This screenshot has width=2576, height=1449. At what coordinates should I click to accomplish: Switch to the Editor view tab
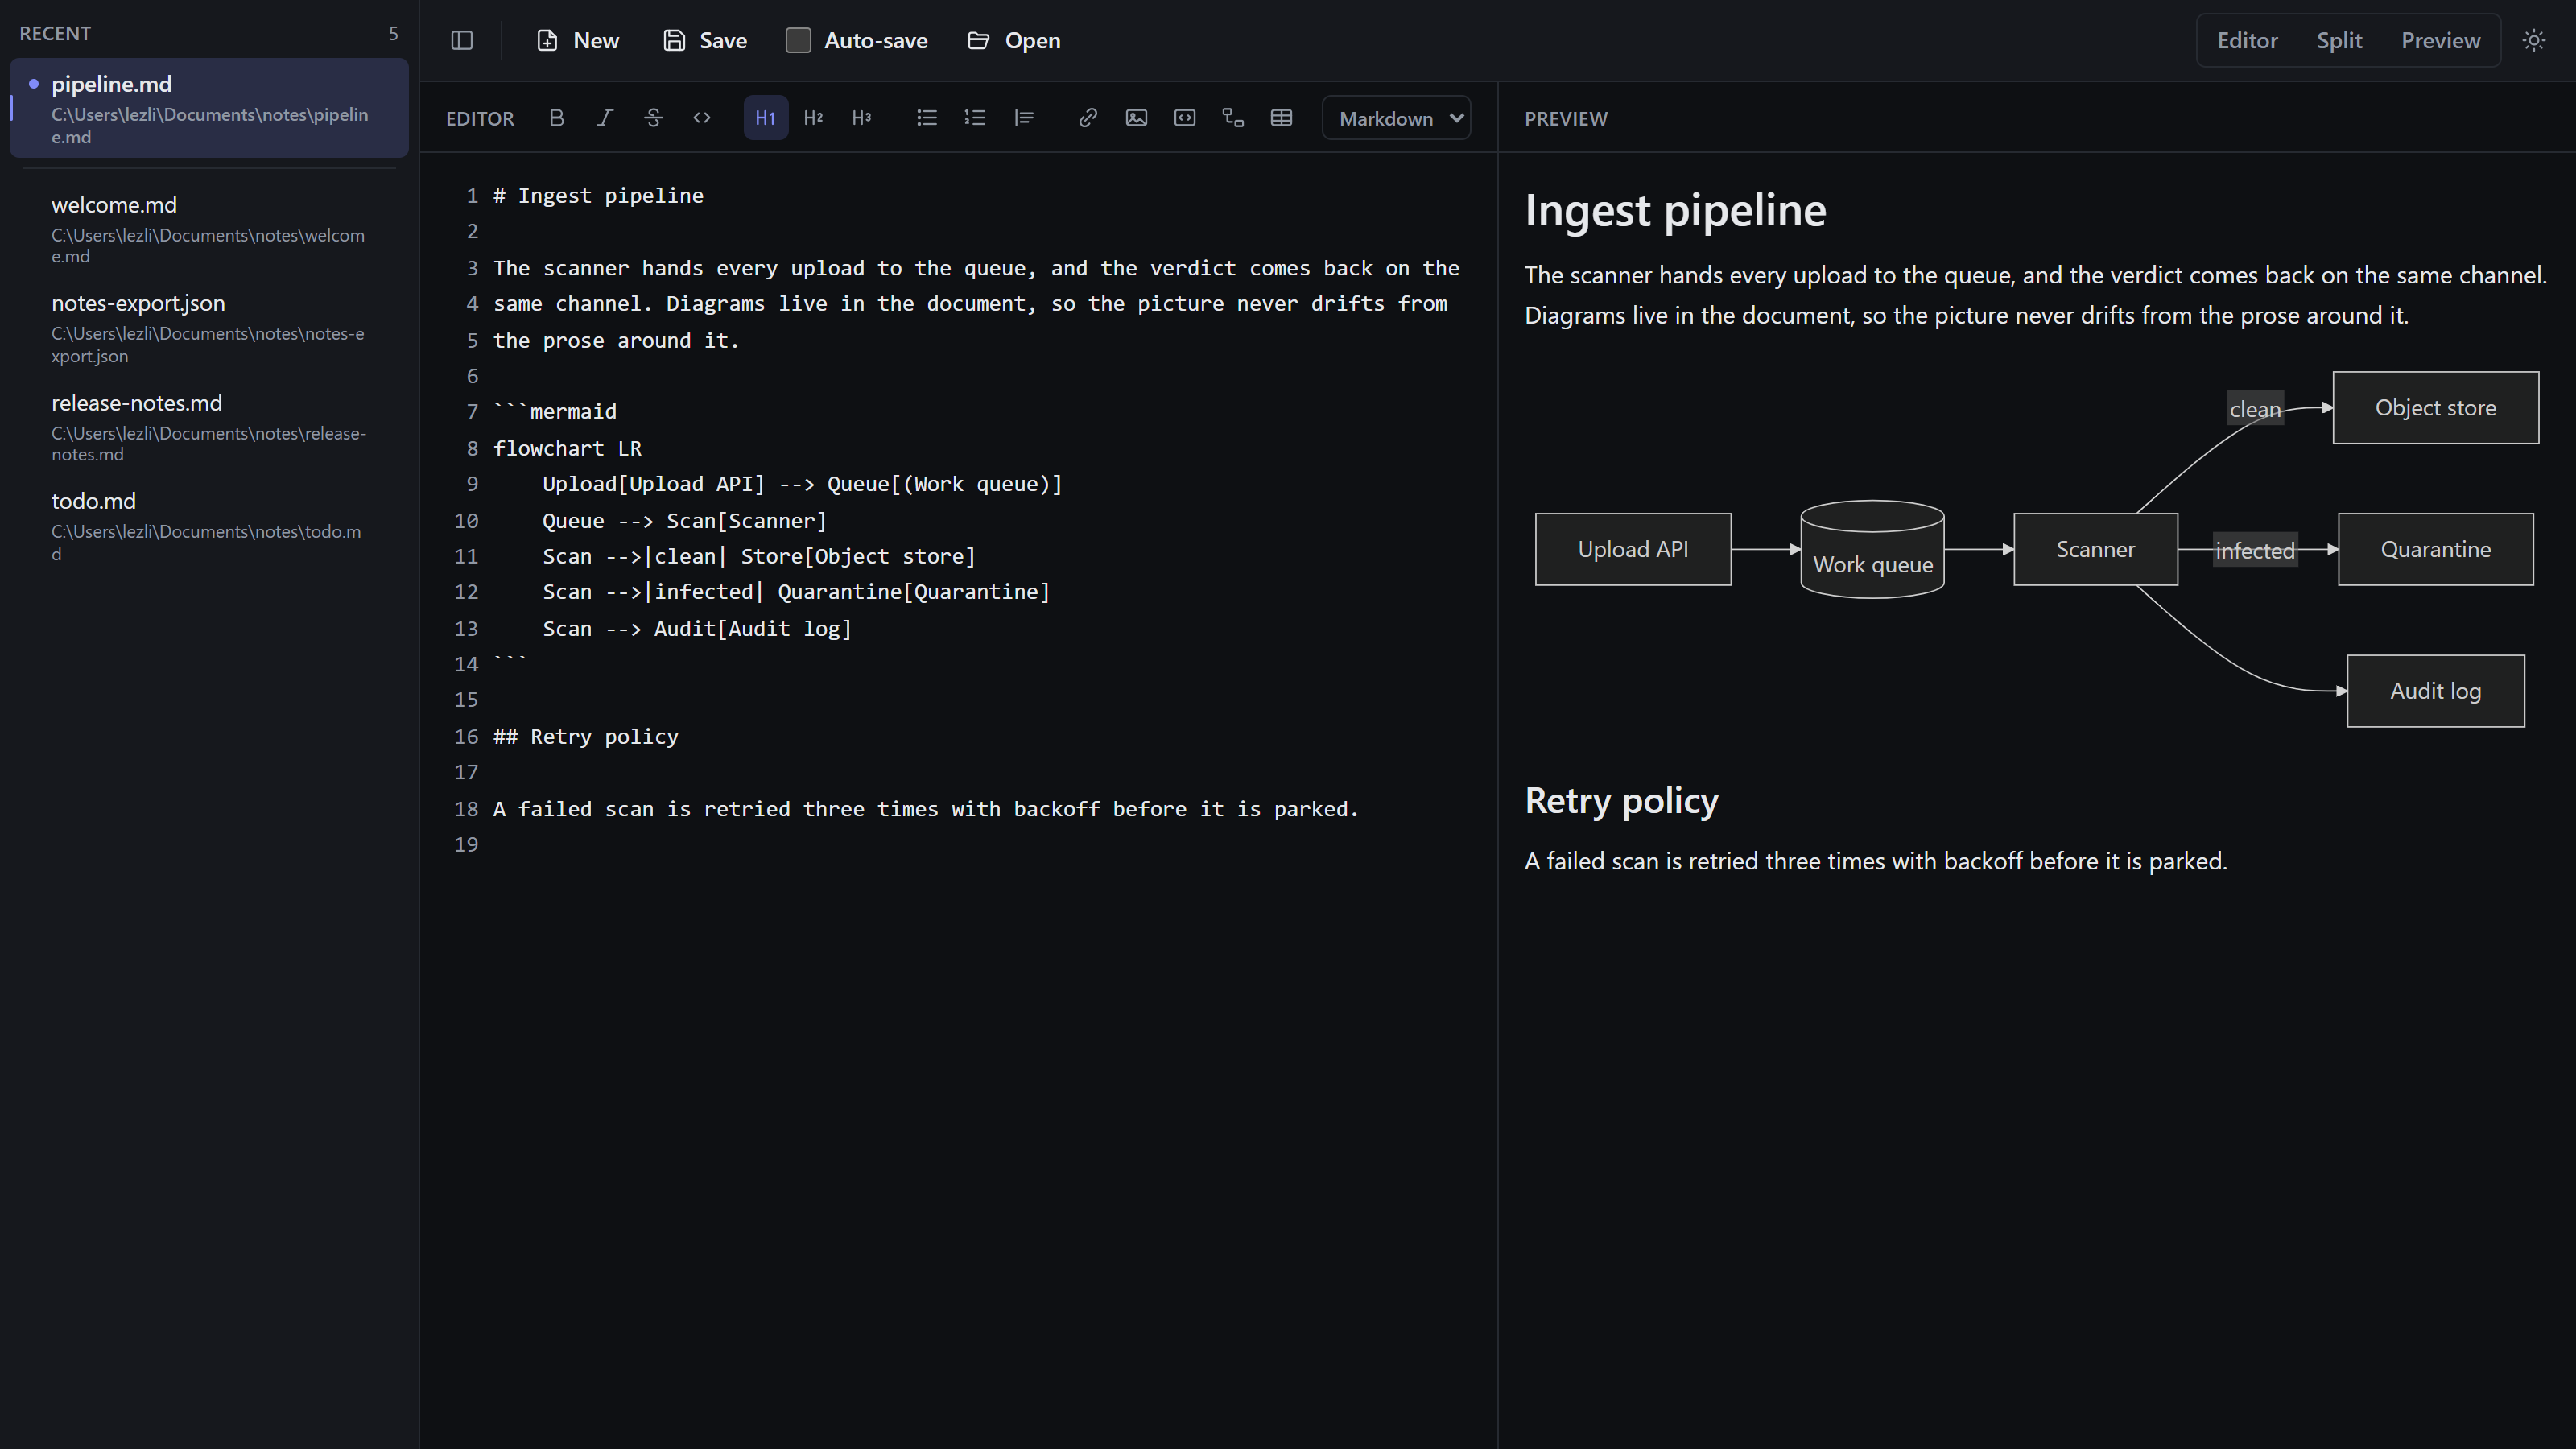click(x=2247, y=41)
